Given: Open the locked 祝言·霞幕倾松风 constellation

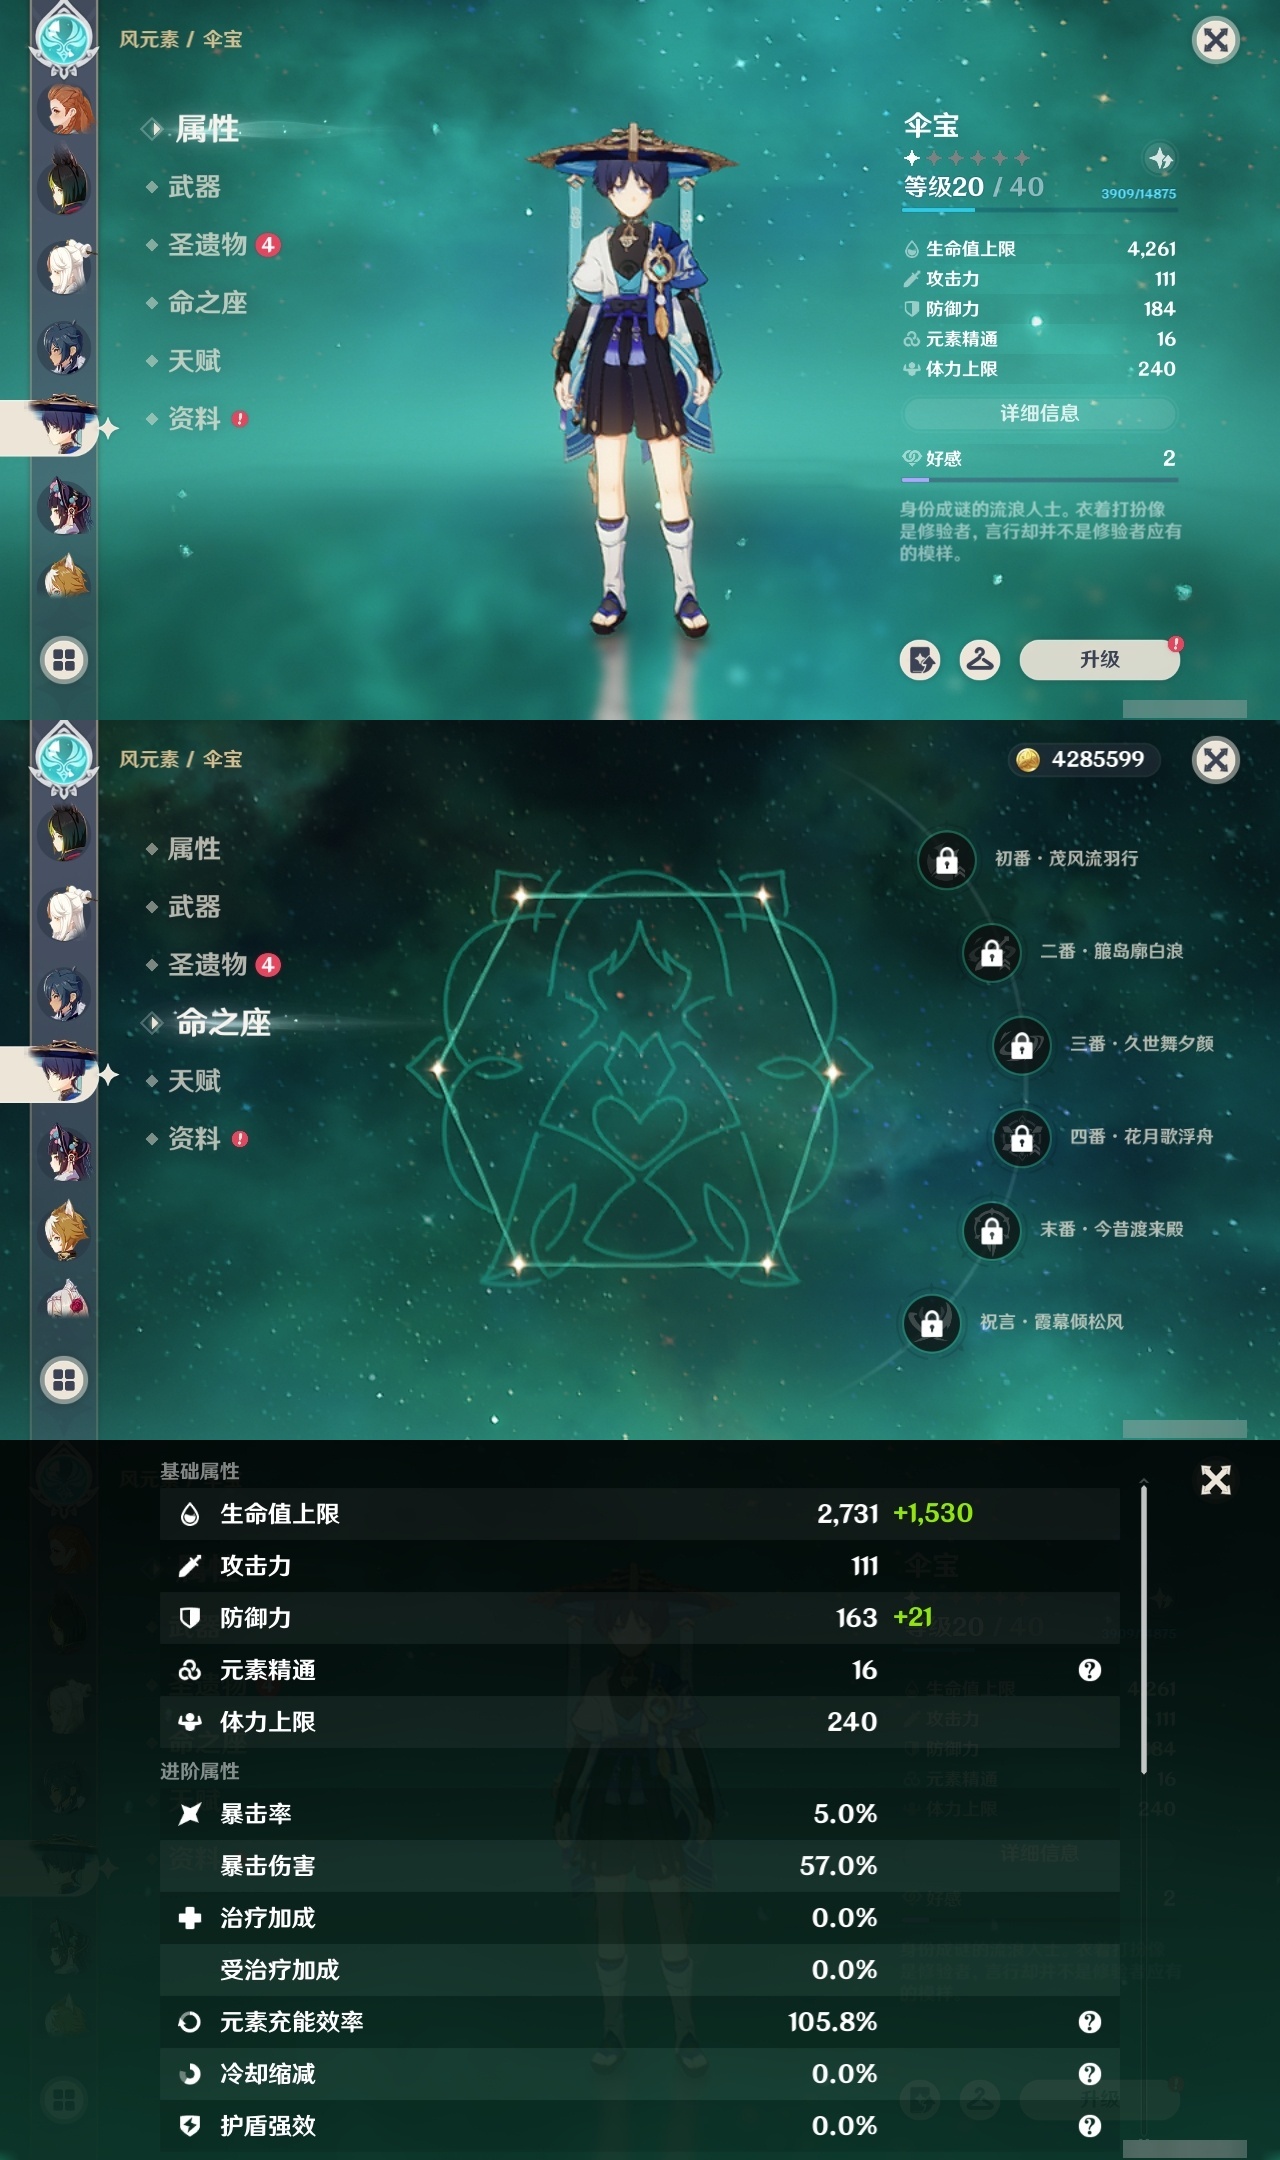Looking at the screenshot, I should pyautogui.click(x=931, y=1323).
